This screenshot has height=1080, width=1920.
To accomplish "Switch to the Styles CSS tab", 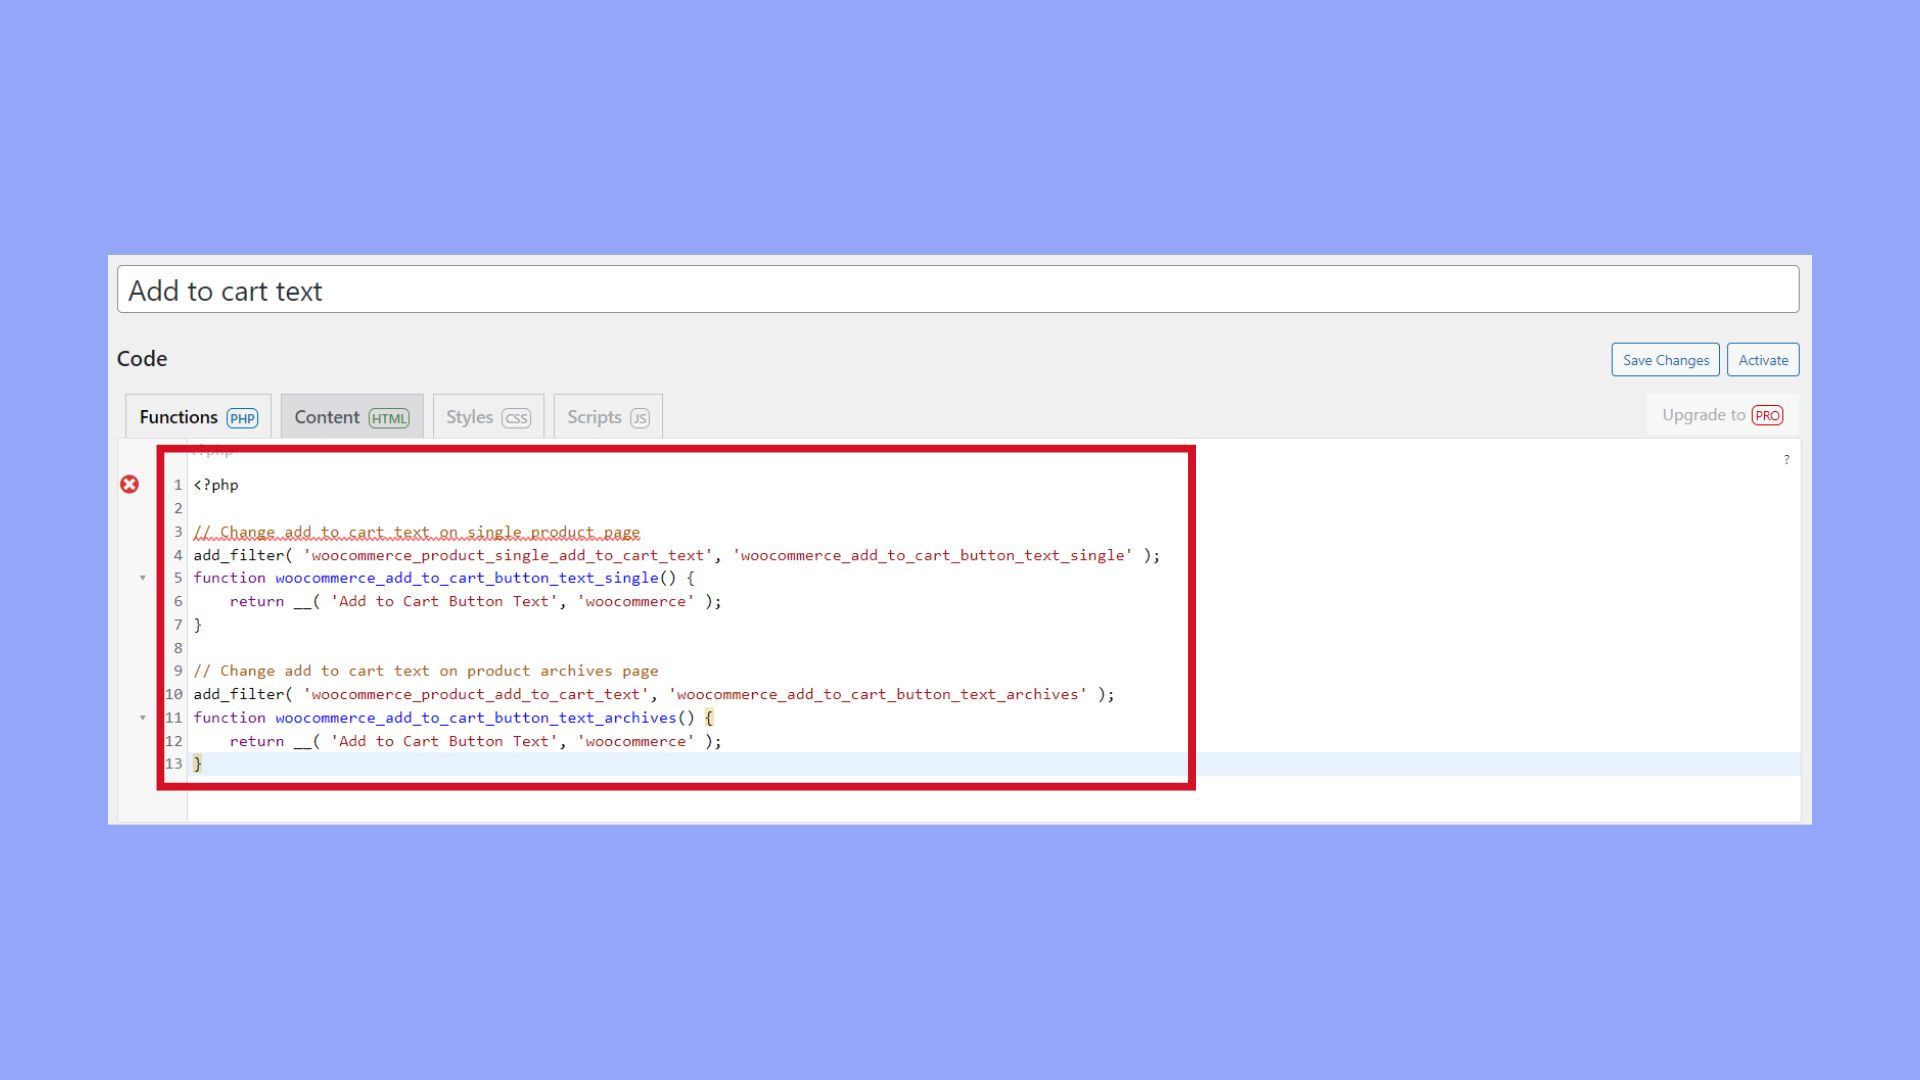I will pyautogui.click(x=470, y=416).
